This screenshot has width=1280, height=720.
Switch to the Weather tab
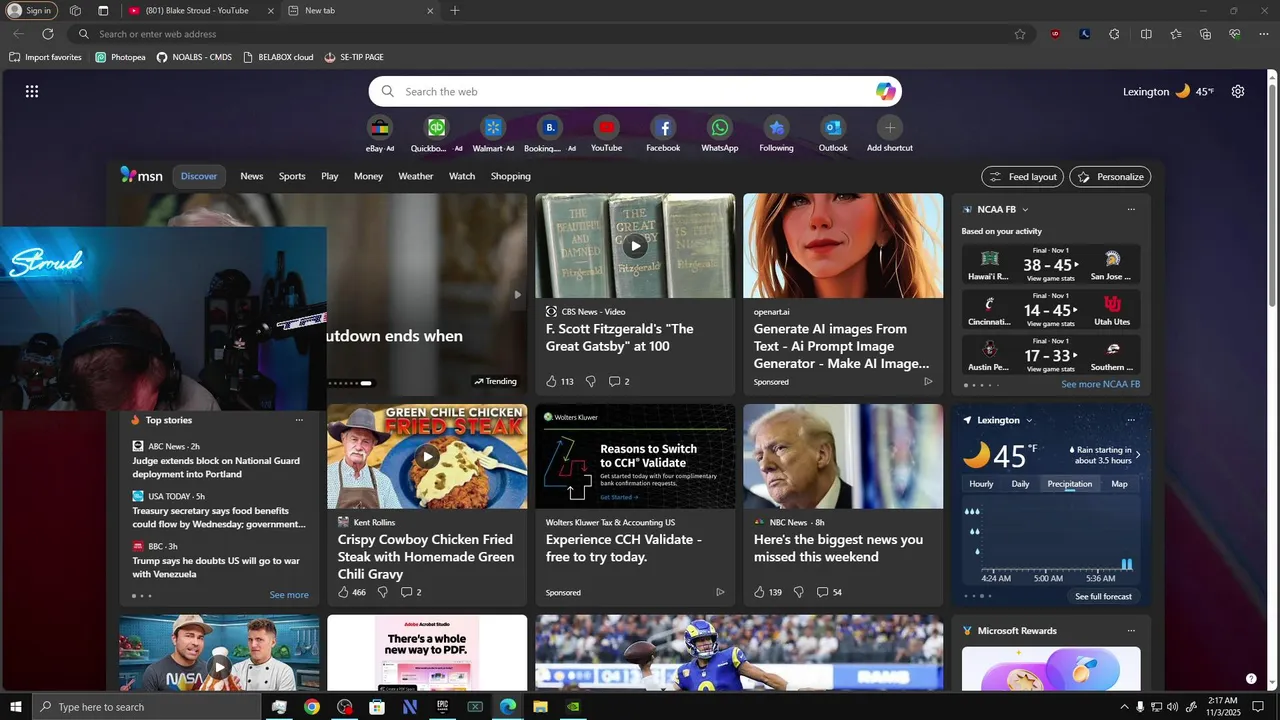tap(416, 176)
